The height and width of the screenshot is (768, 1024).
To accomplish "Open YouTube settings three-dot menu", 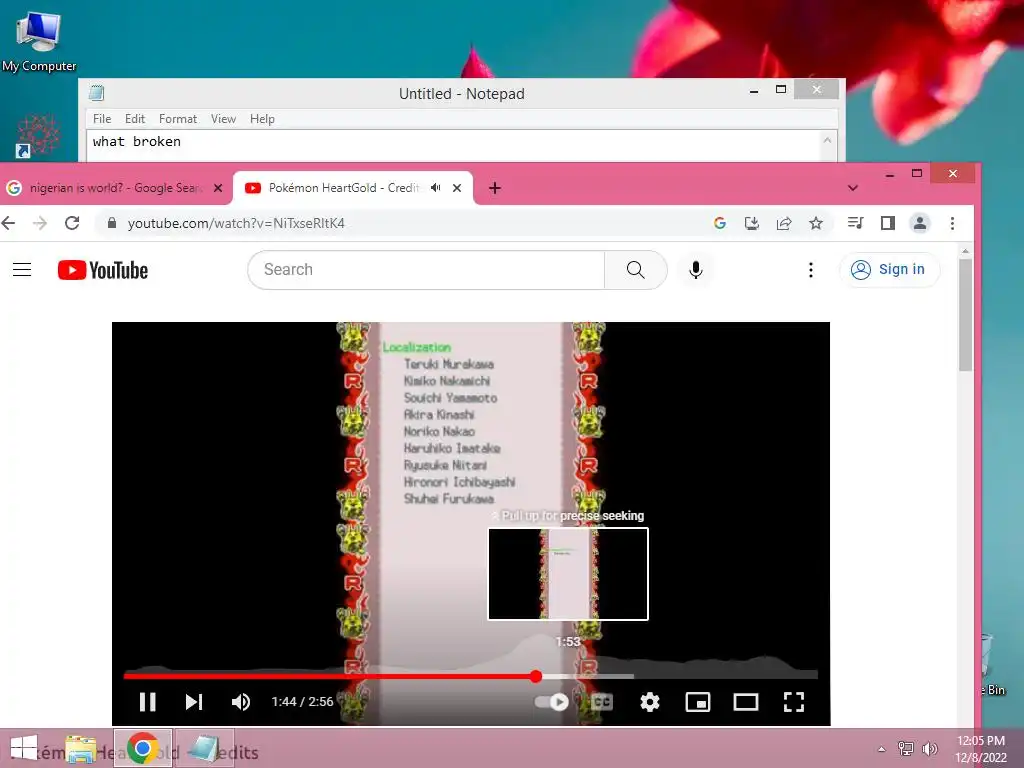I will pos(810,270).
